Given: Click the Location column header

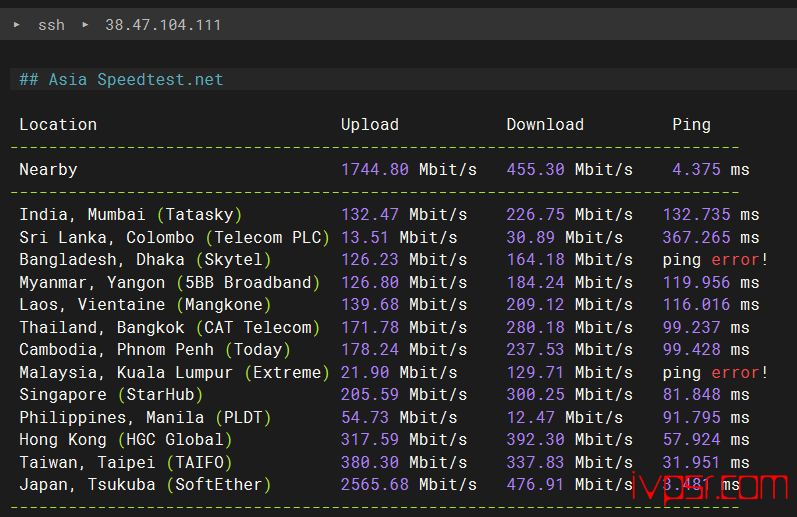Looking at the screenshot, I should pyautogui.click(x=58, y=125).
